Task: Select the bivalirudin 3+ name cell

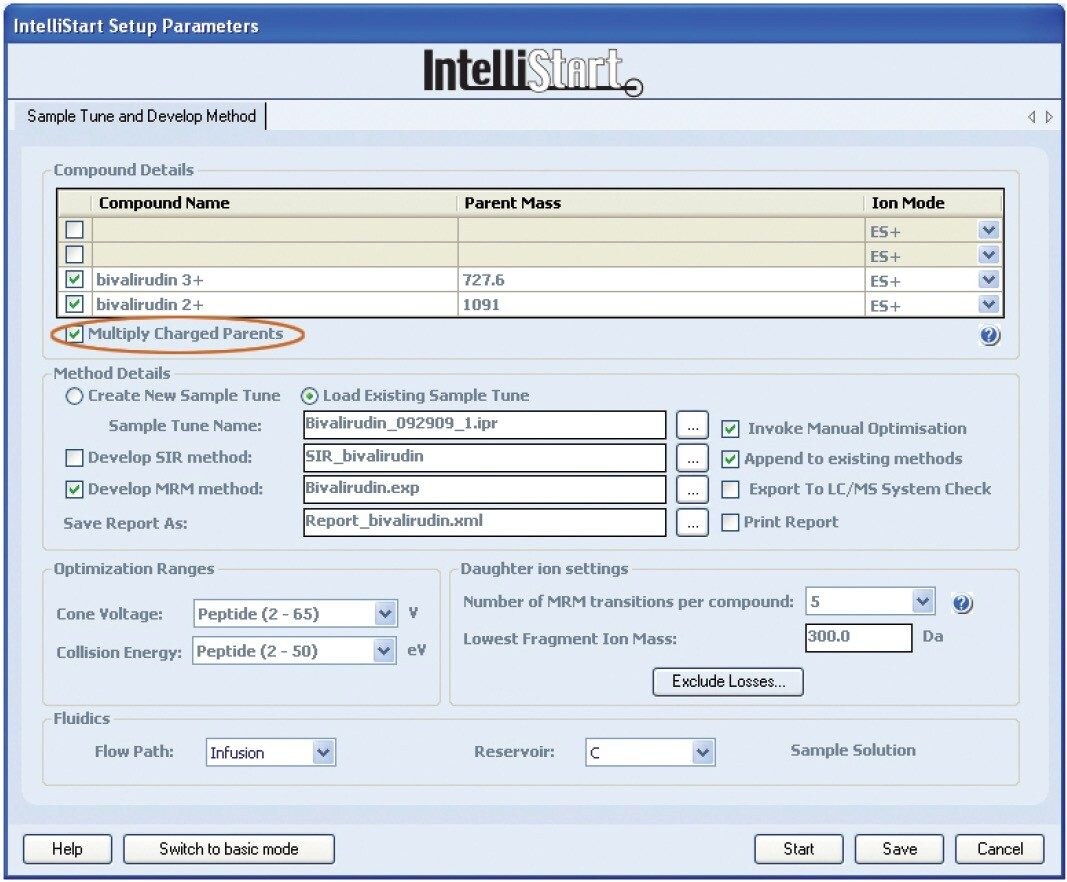Action: tap(274, 280)
